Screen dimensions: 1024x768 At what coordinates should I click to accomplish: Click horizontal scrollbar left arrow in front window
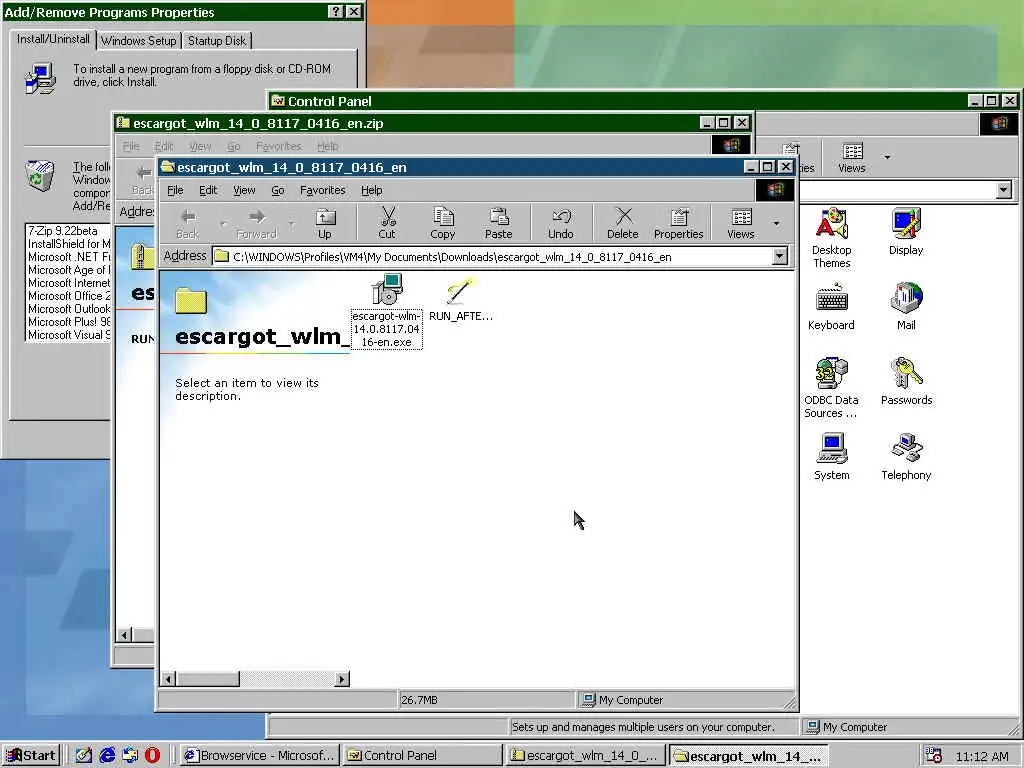(168, 679)
